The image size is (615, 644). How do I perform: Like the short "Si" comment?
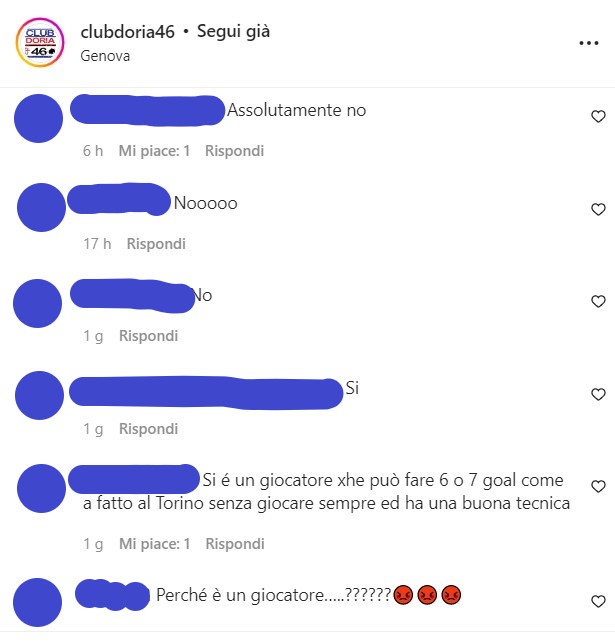598,394
